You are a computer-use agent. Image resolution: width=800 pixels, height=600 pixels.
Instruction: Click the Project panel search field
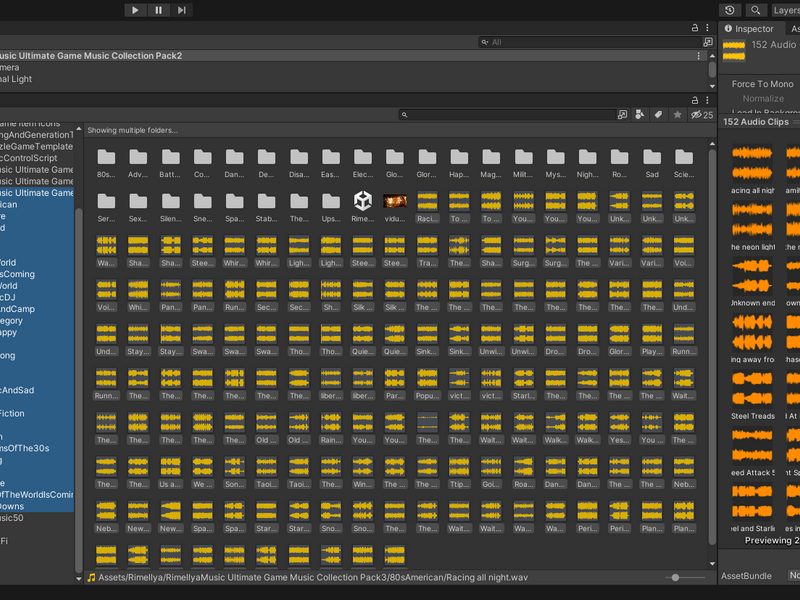[x=508, y=115]
